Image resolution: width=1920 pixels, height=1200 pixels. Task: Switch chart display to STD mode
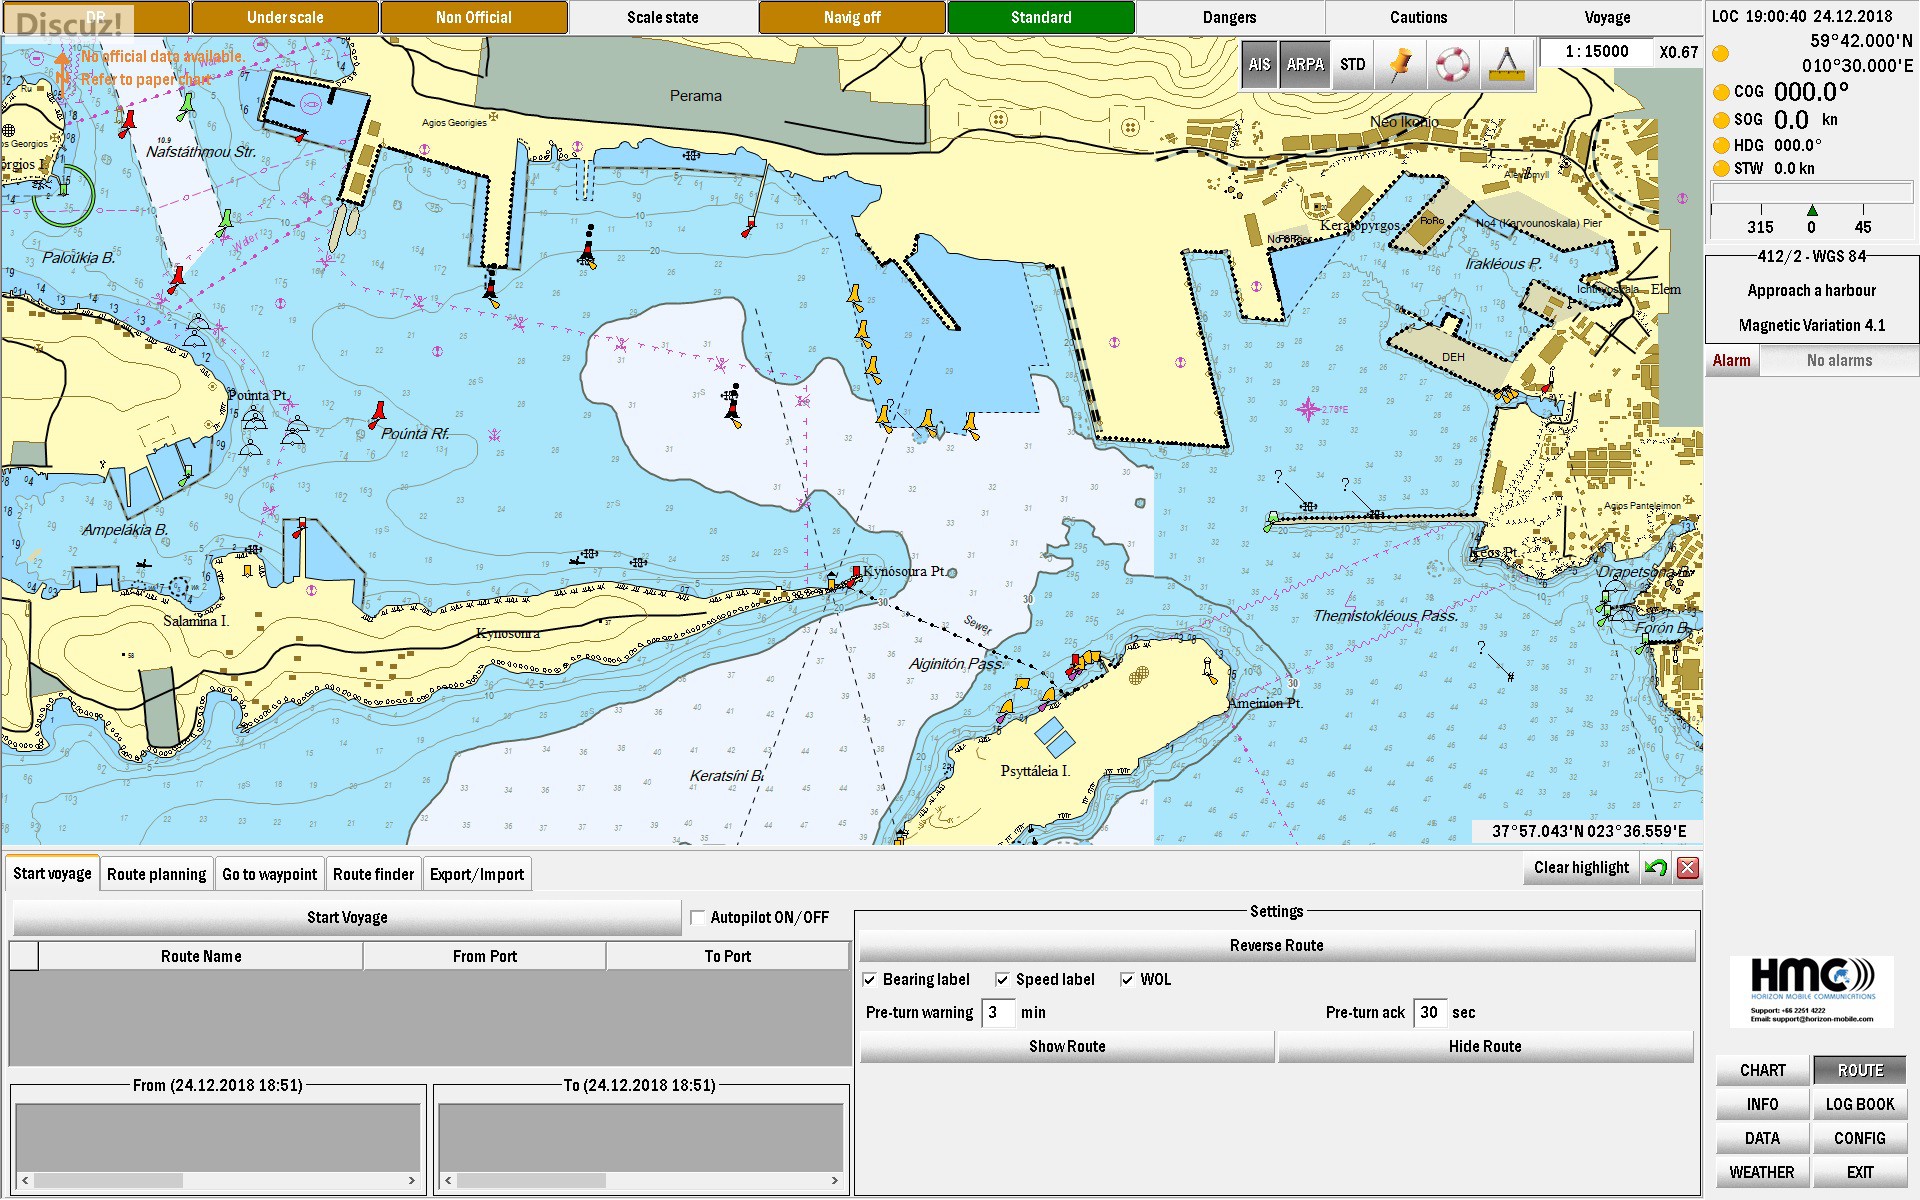coord(1353,64)
